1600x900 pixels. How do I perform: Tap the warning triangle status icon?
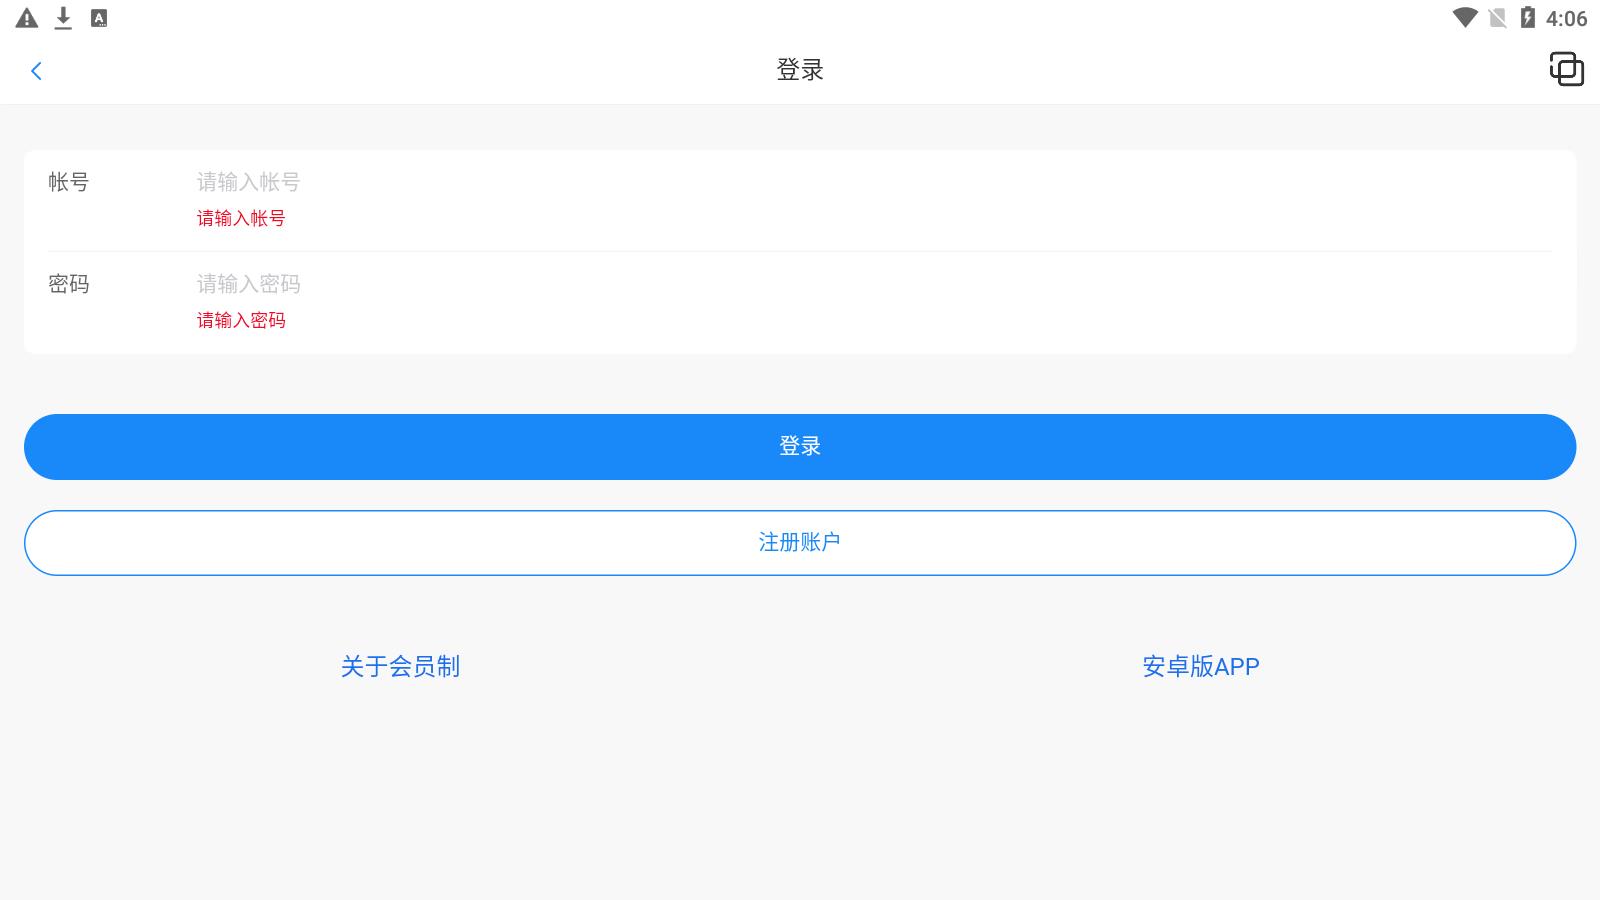coord(27,18)
